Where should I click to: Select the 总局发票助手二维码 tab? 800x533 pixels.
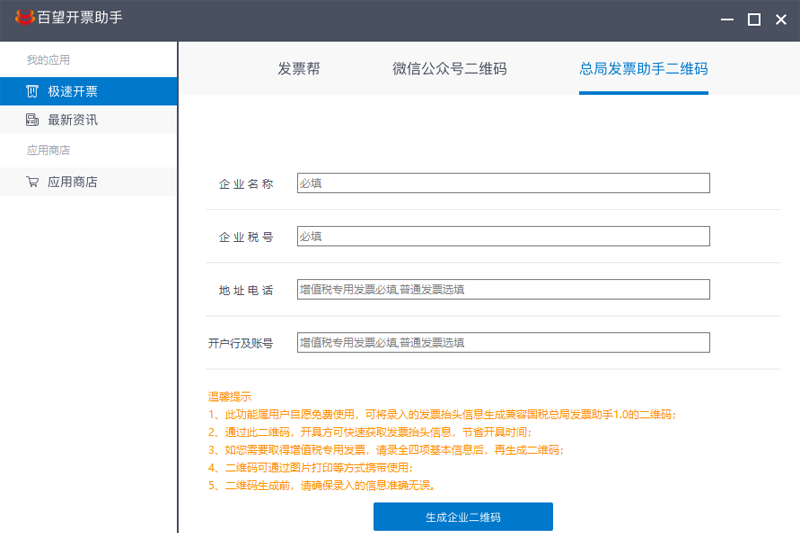pyautogui.click(x=643, y=69)
